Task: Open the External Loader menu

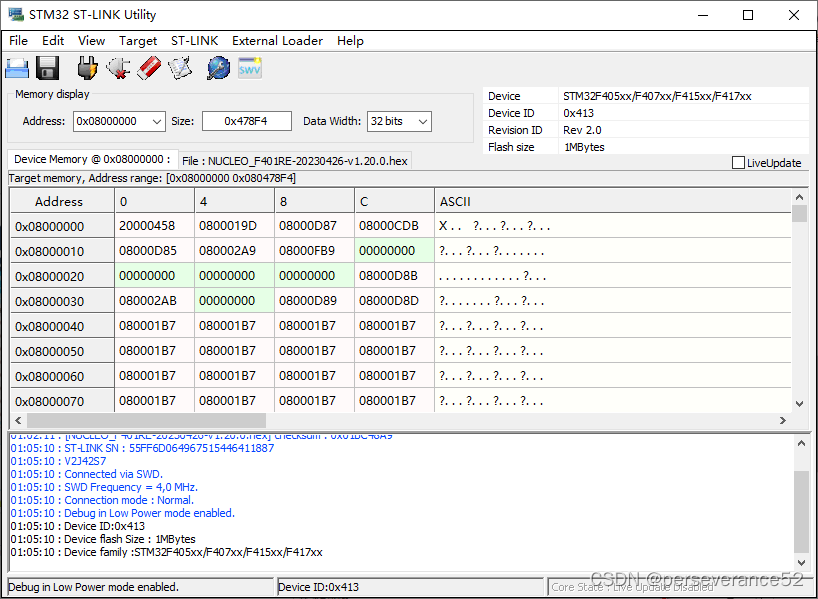Action: click(278, 41)
